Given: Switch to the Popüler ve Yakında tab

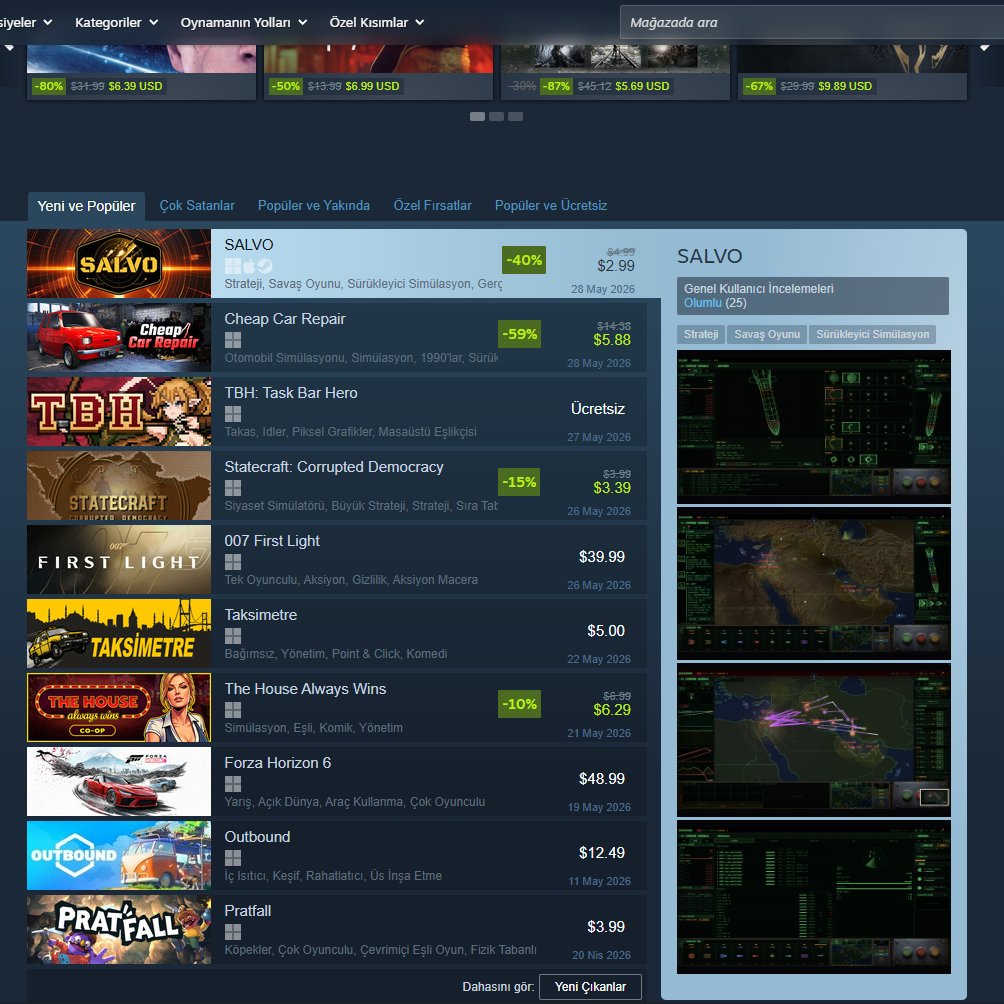Looking at the screenshot, I should pos(314,206).
